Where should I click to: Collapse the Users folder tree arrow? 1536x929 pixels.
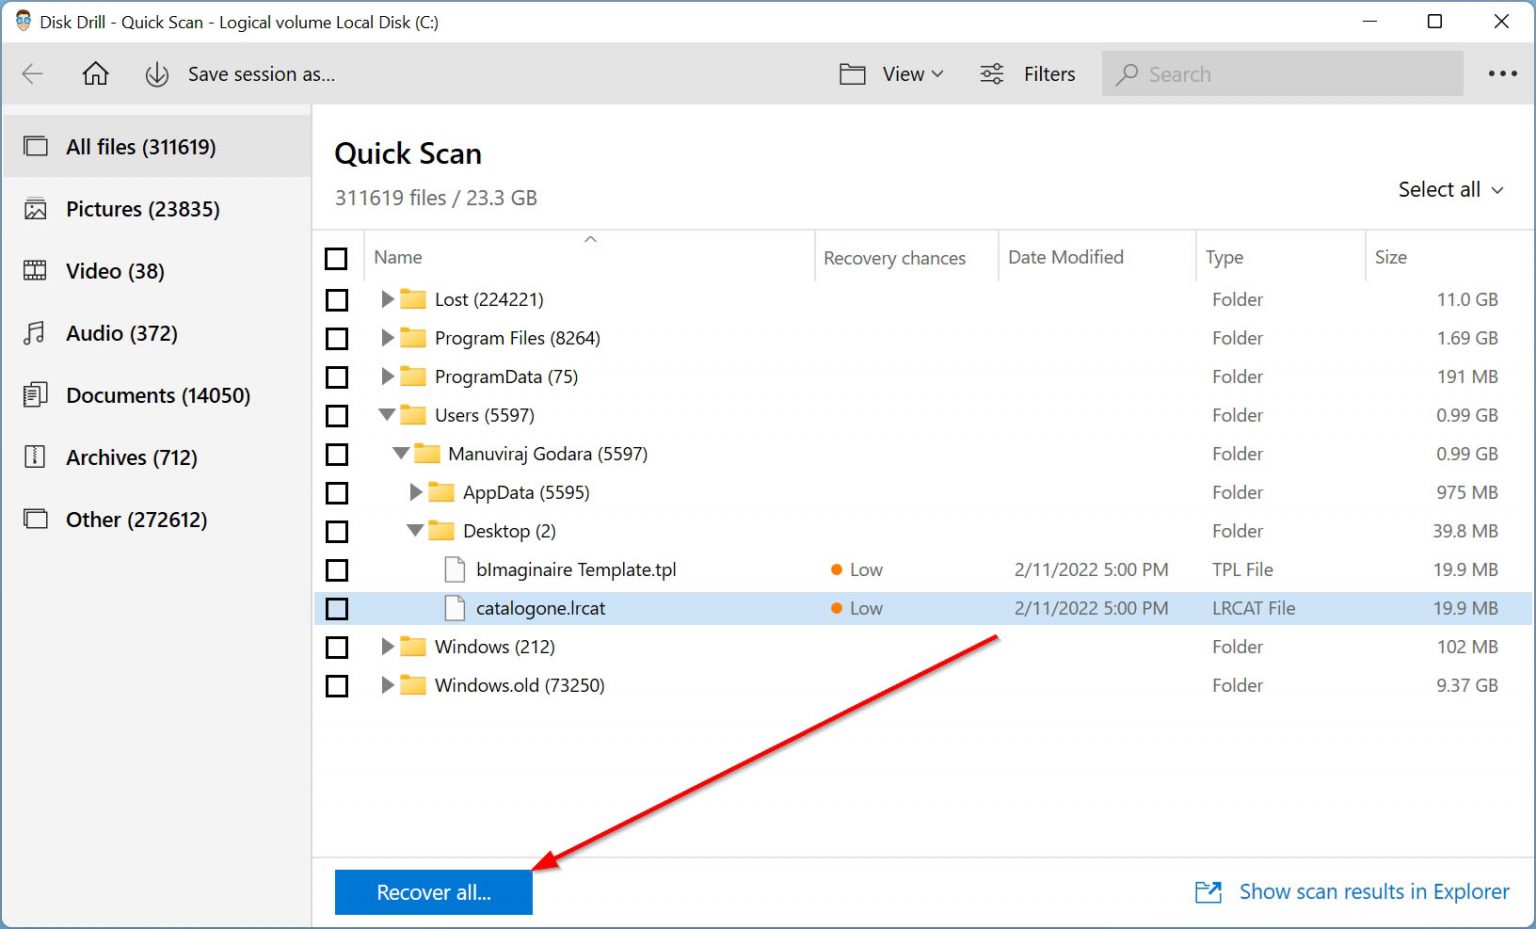pyautogui.click(x=387, y=415)
